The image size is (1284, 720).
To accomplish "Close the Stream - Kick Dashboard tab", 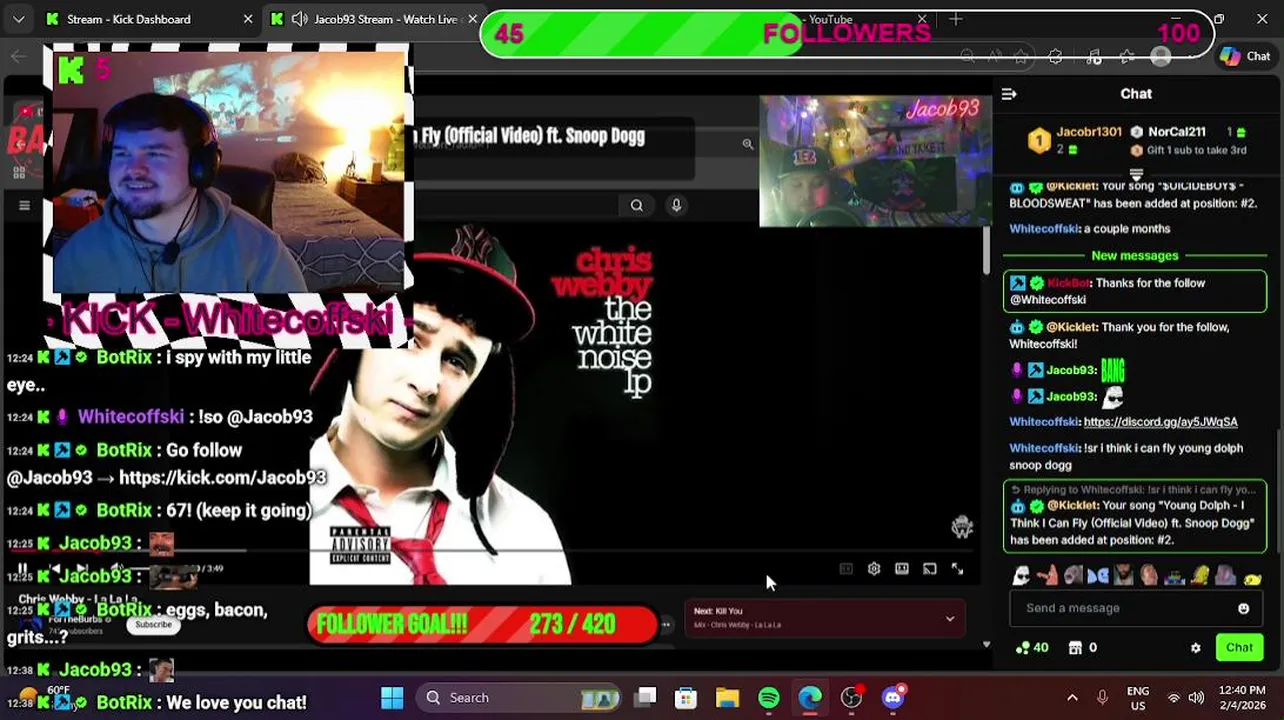I will click(248, 19).
